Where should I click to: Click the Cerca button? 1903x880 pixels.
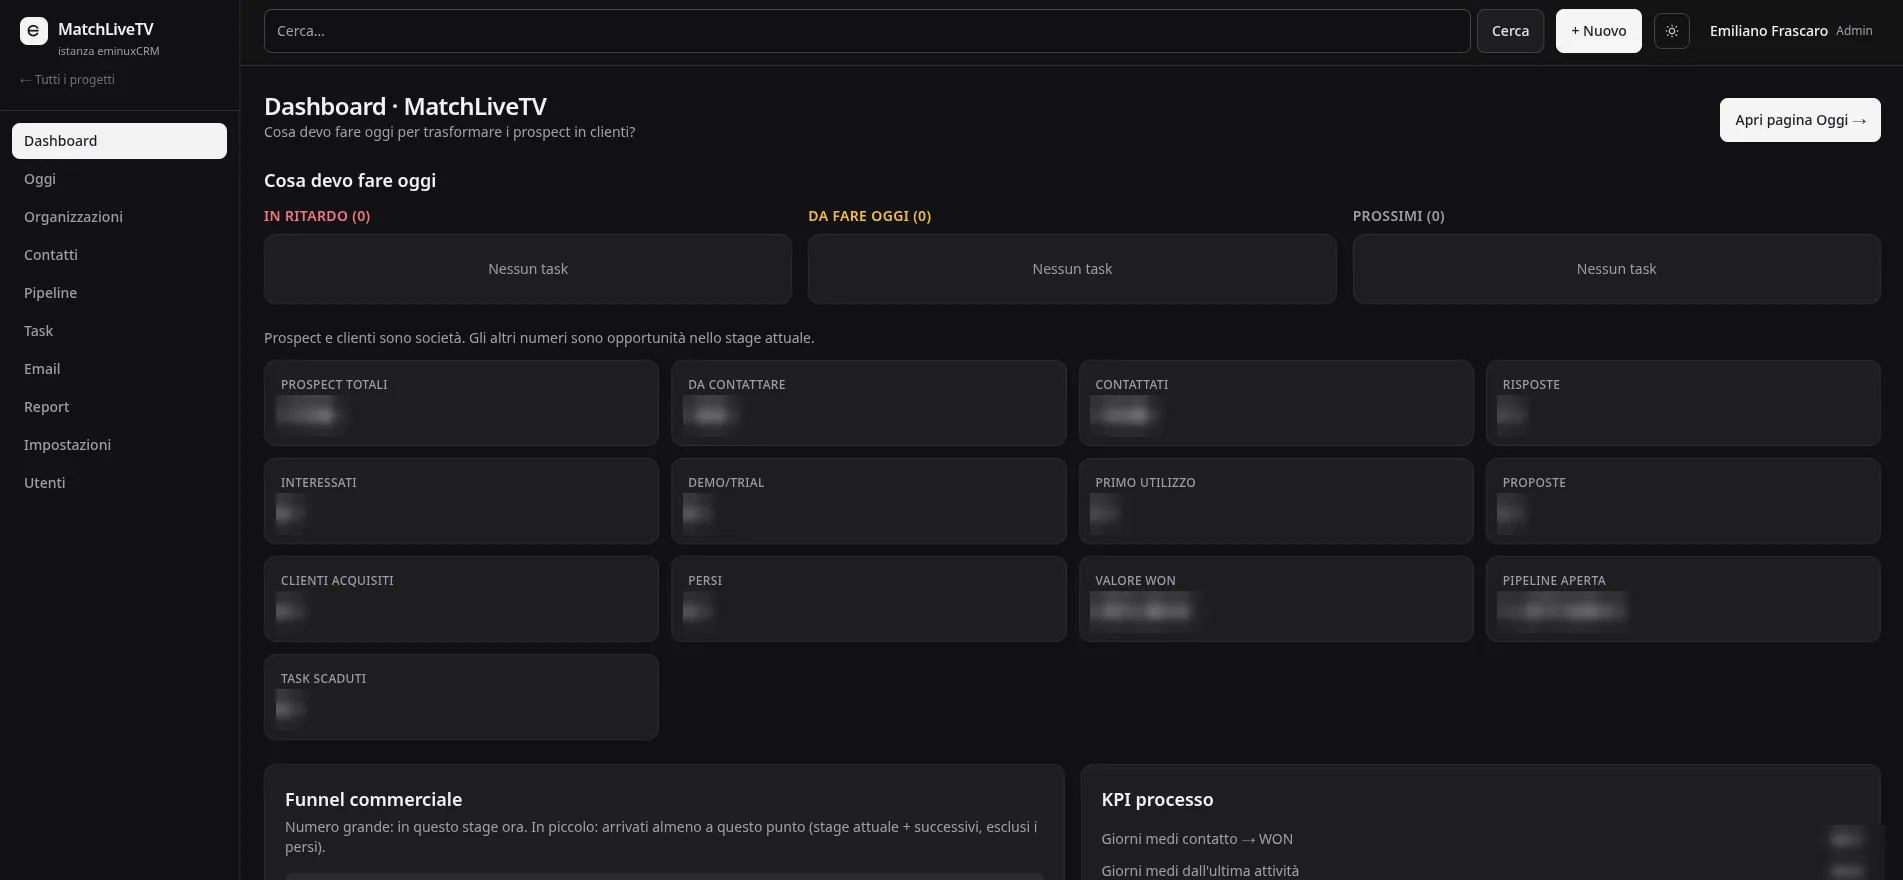tap(1510, 31)
